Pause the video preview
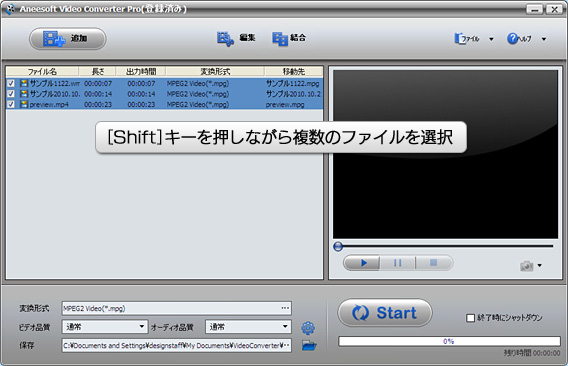568x366 pixels. pyautogui.click(x=397, y=263)
